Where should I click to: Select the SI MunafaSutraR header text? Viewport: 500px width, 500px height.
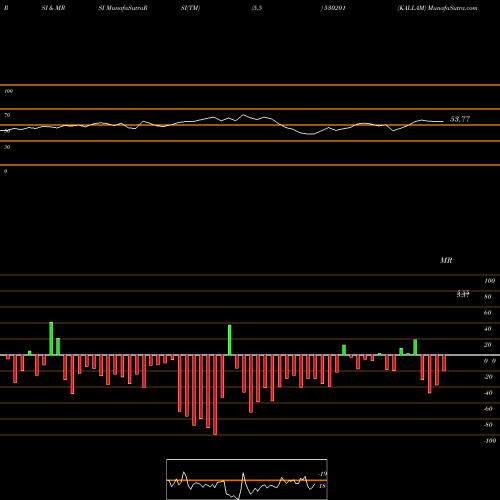coord(123,8)
